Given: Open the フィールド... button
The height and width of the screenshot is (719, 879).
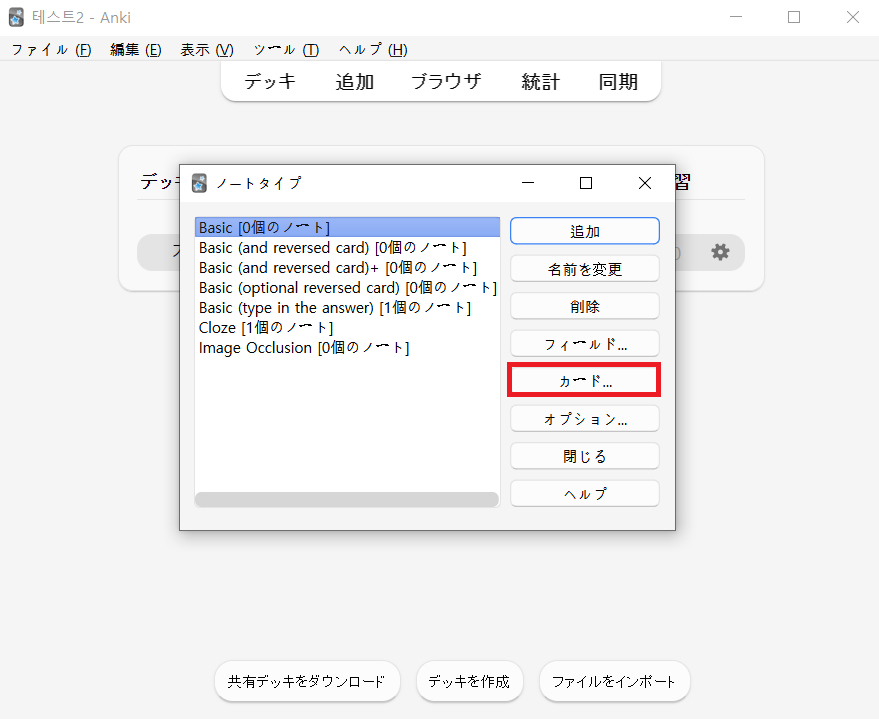Looking at the screenshot, I should tap(585, 344).
